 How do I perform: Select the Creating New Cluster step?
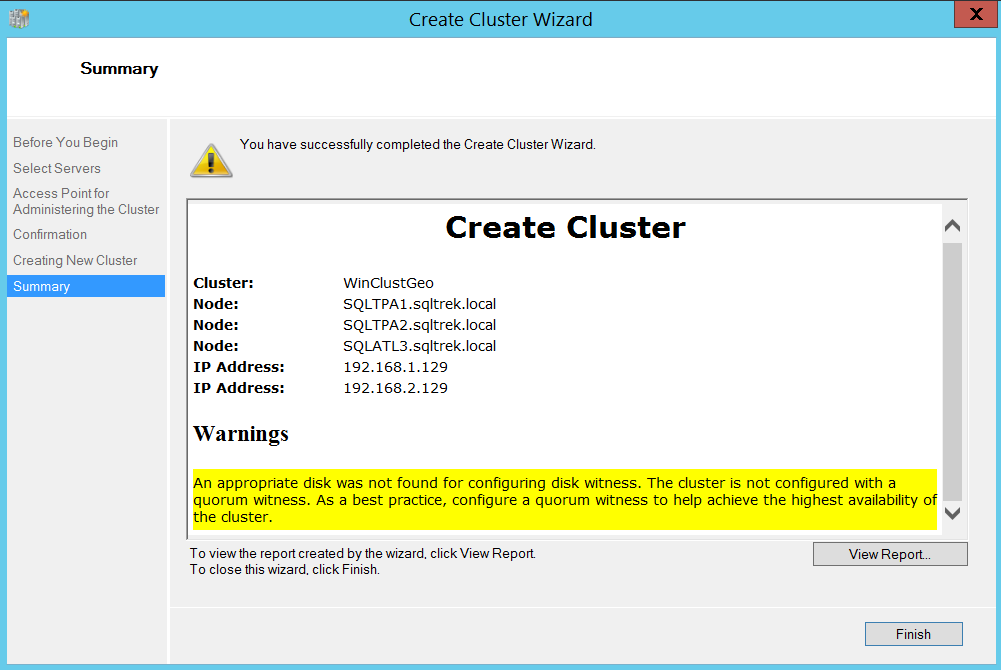point(75,260)
